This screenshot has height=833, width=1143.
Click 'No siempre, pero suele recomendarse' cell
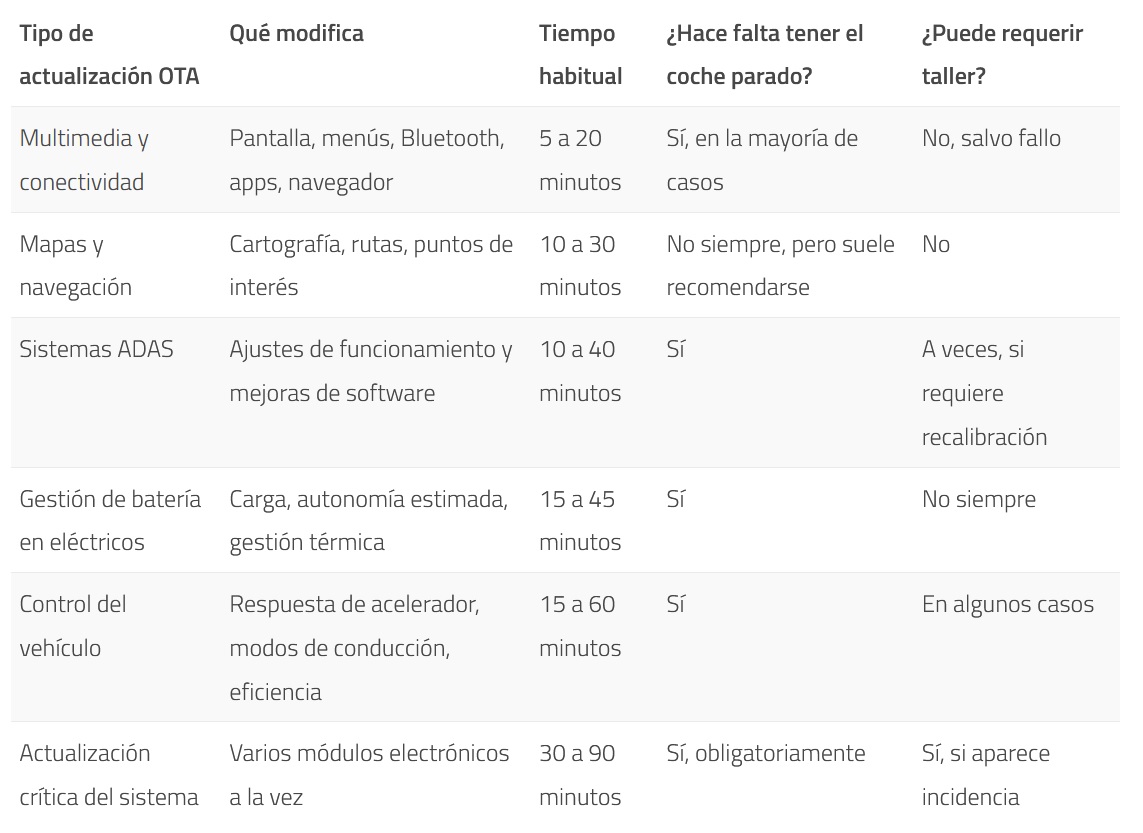(x=780, y=265)
